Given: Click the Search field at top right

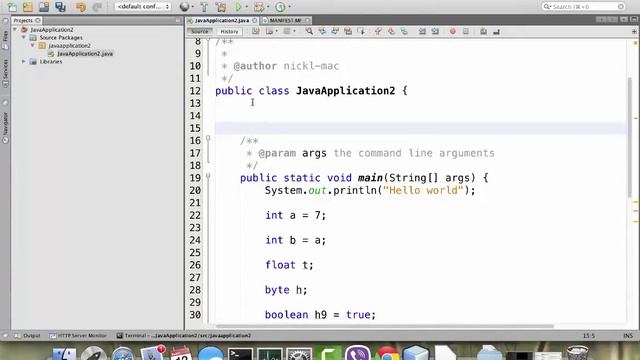Looking at the screenshot, I should 584,7.
